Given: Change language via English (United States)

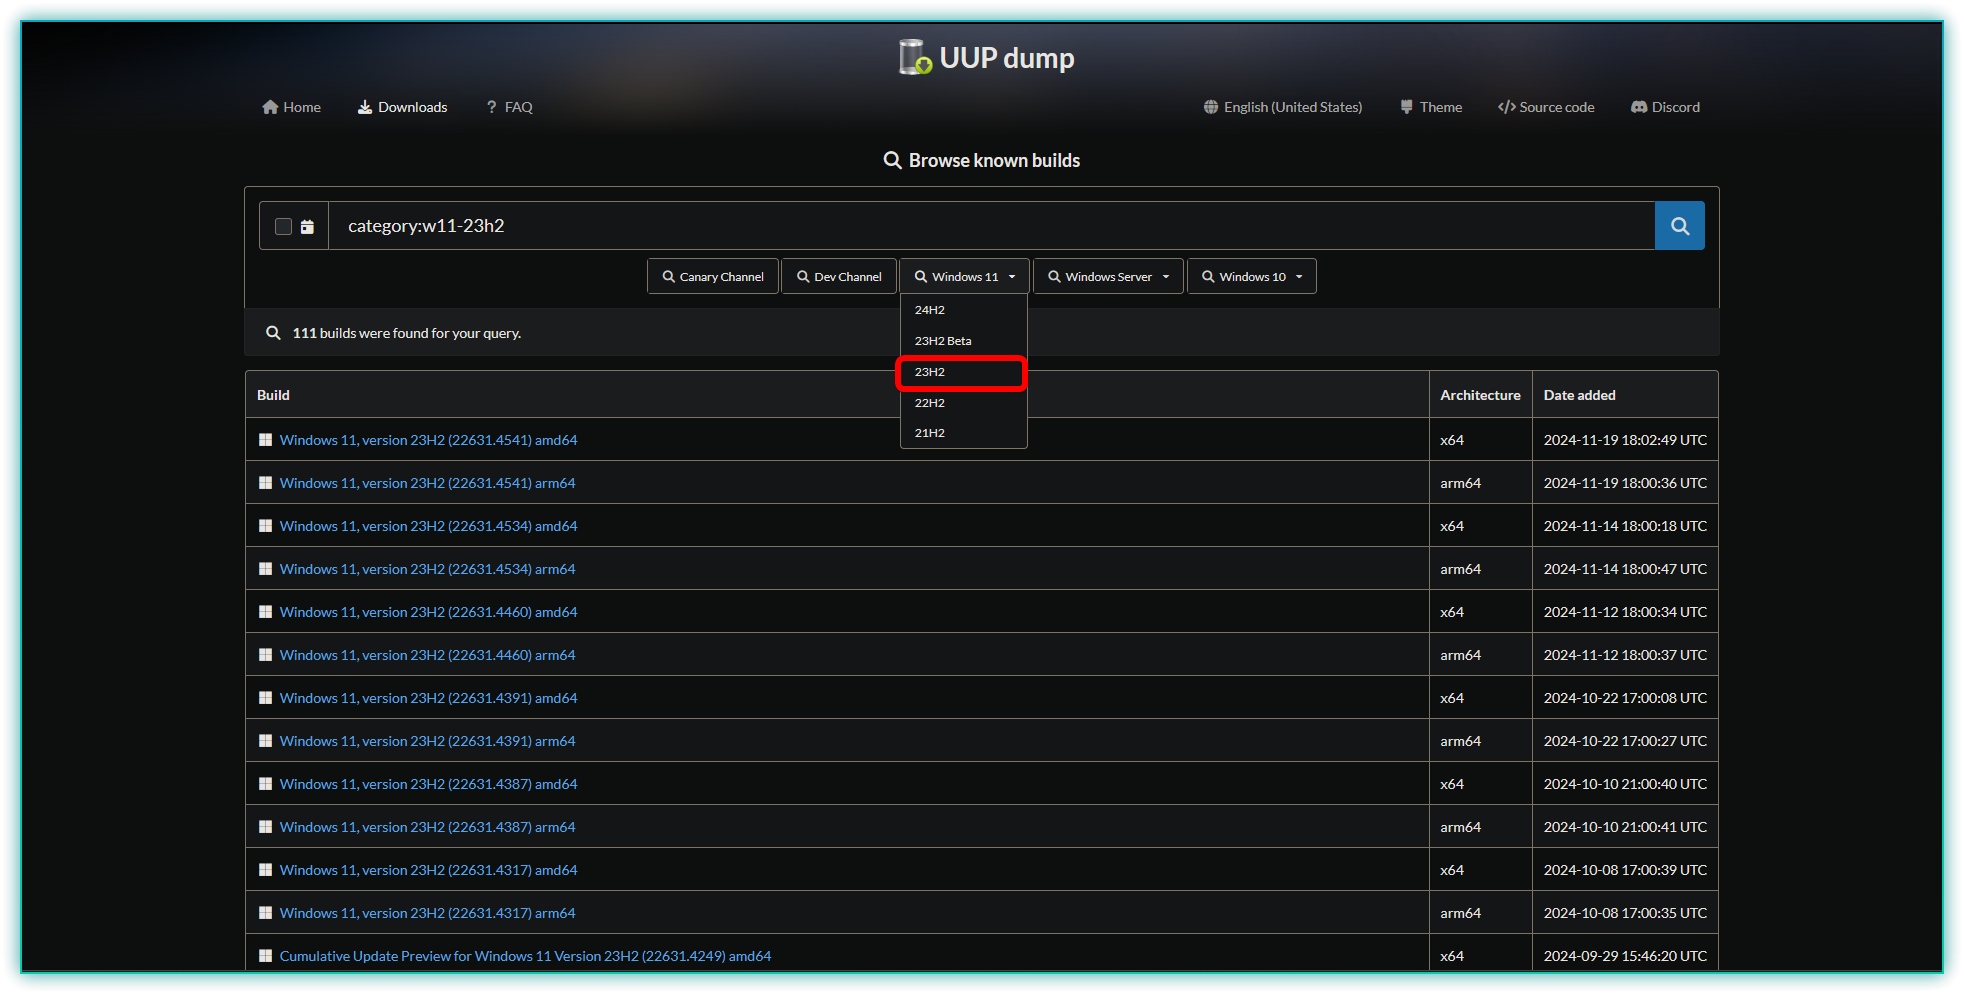Looking at the screenshot, I should [x=1283, y=107].
